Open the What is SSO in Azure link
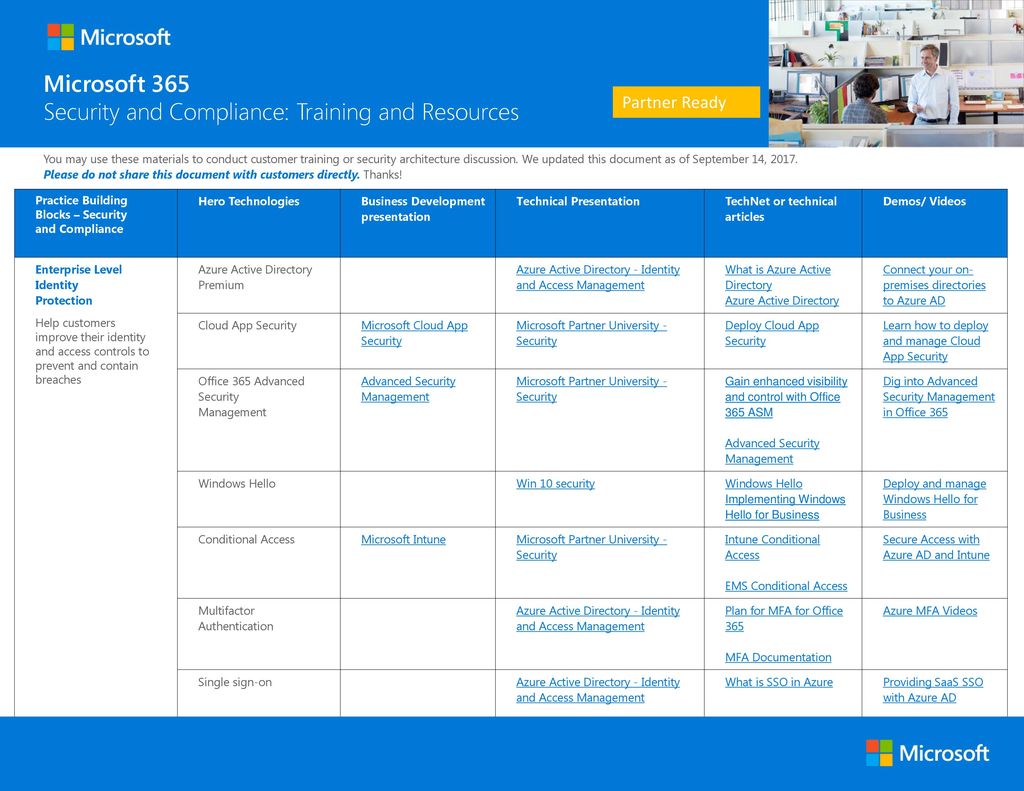Viewport: 1024px width, 791px height. coord(778,682)
